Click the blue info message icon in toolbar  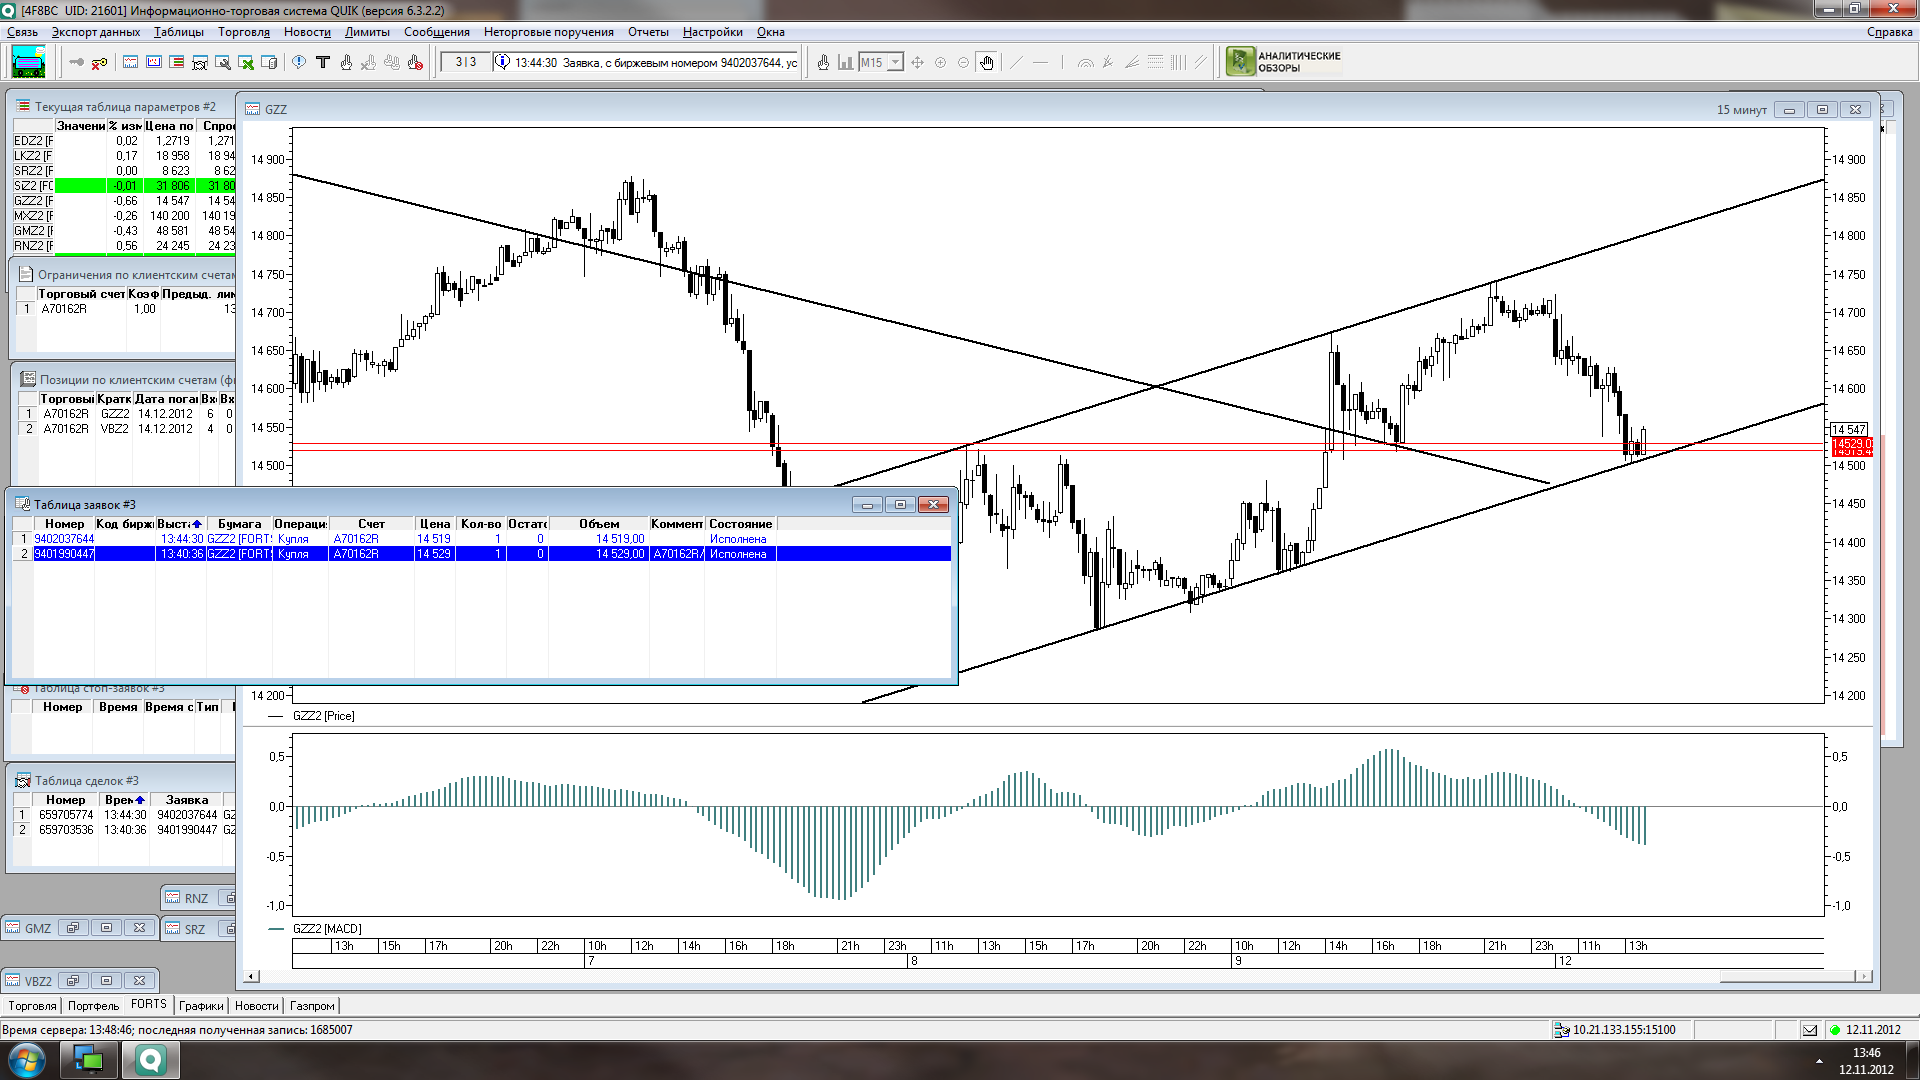[x=299, y=62]
